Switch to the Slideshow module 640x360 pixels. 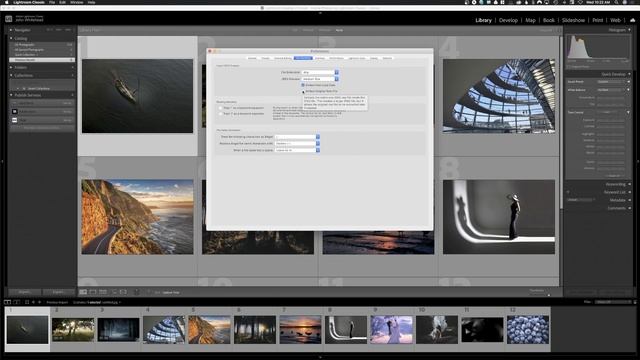pos(573,20)
